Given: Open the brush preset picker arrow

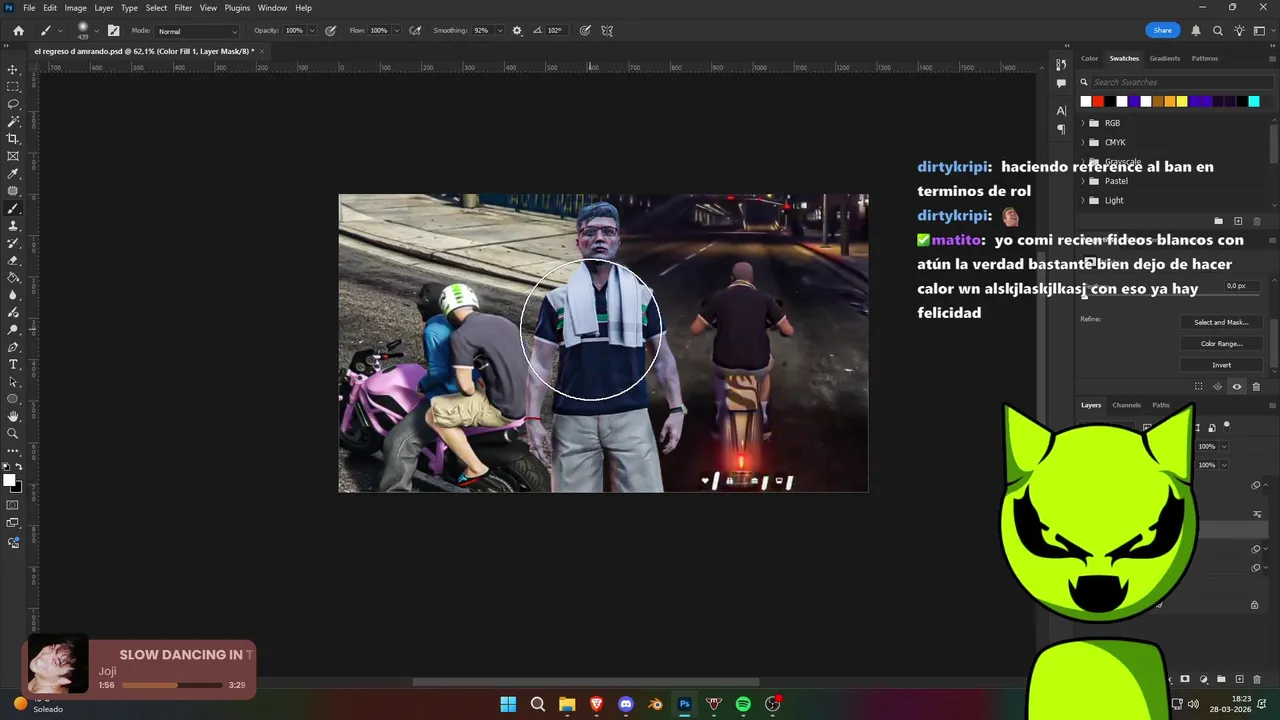Looking at the screenshot, I should [x=96, y=31].
